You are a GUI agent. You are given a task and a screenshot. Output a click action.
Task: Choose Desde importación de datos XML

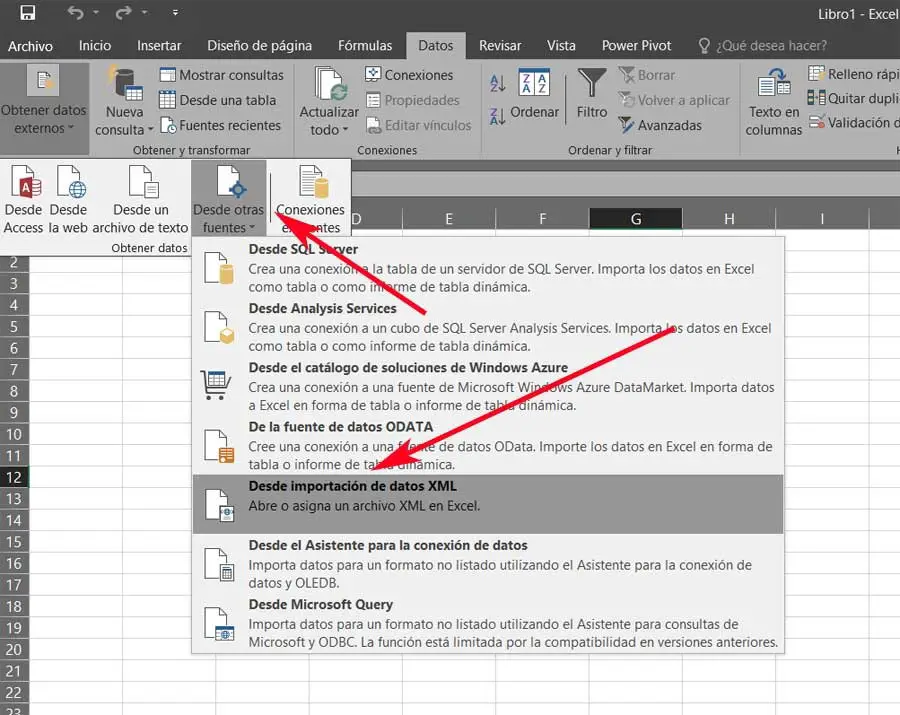[488, 504]
